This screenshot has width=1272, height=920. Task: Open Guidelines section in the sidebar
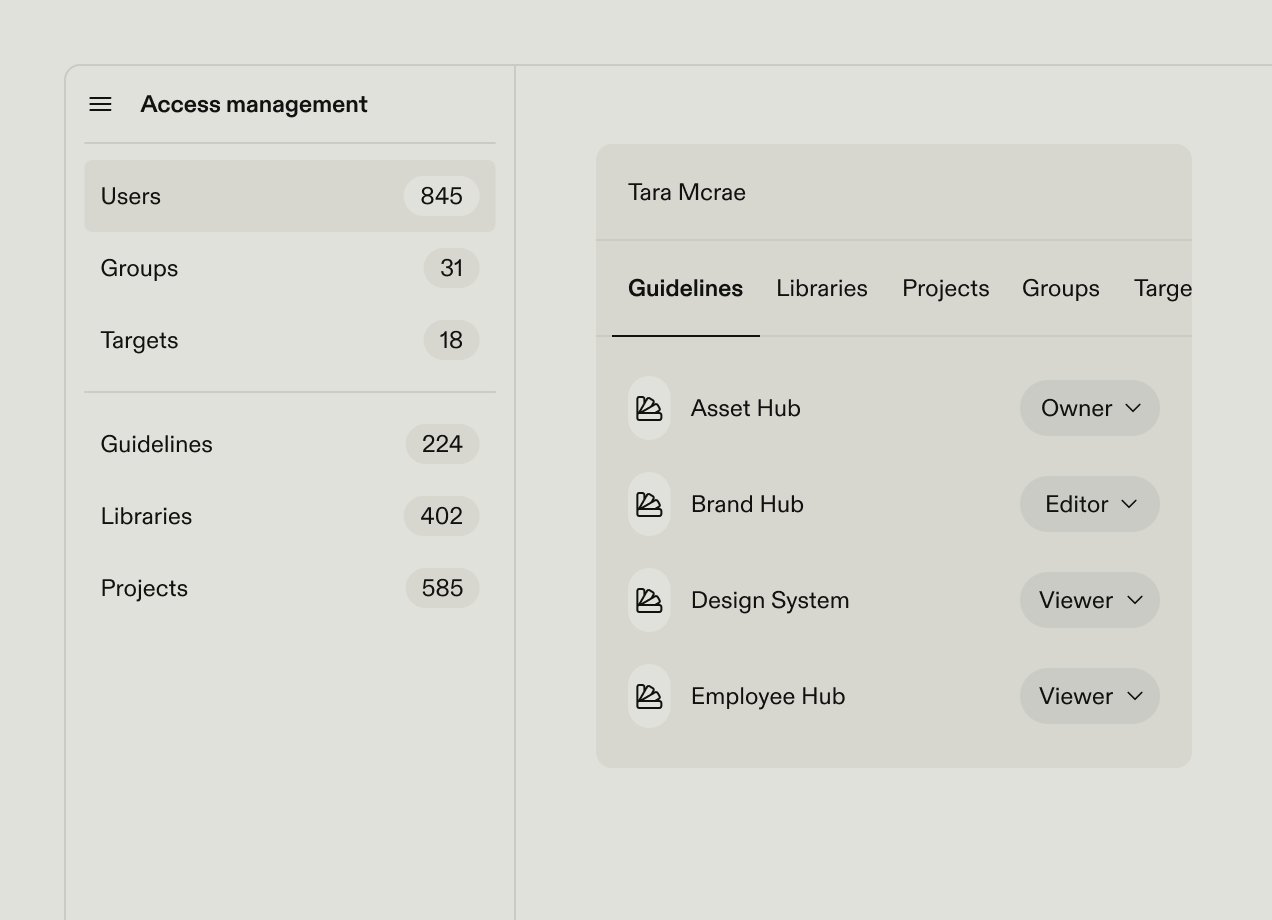[x=289, y=444]
